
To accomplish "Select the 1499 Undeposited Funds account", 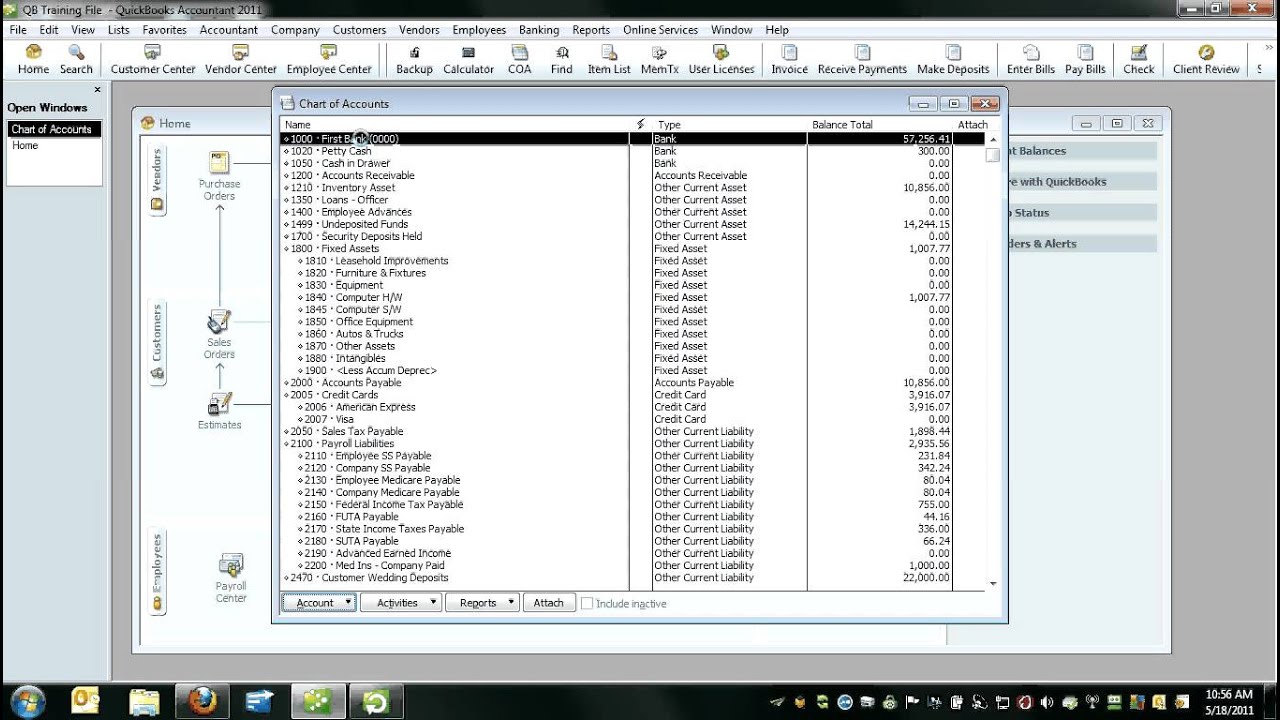I will pos(616,224).
